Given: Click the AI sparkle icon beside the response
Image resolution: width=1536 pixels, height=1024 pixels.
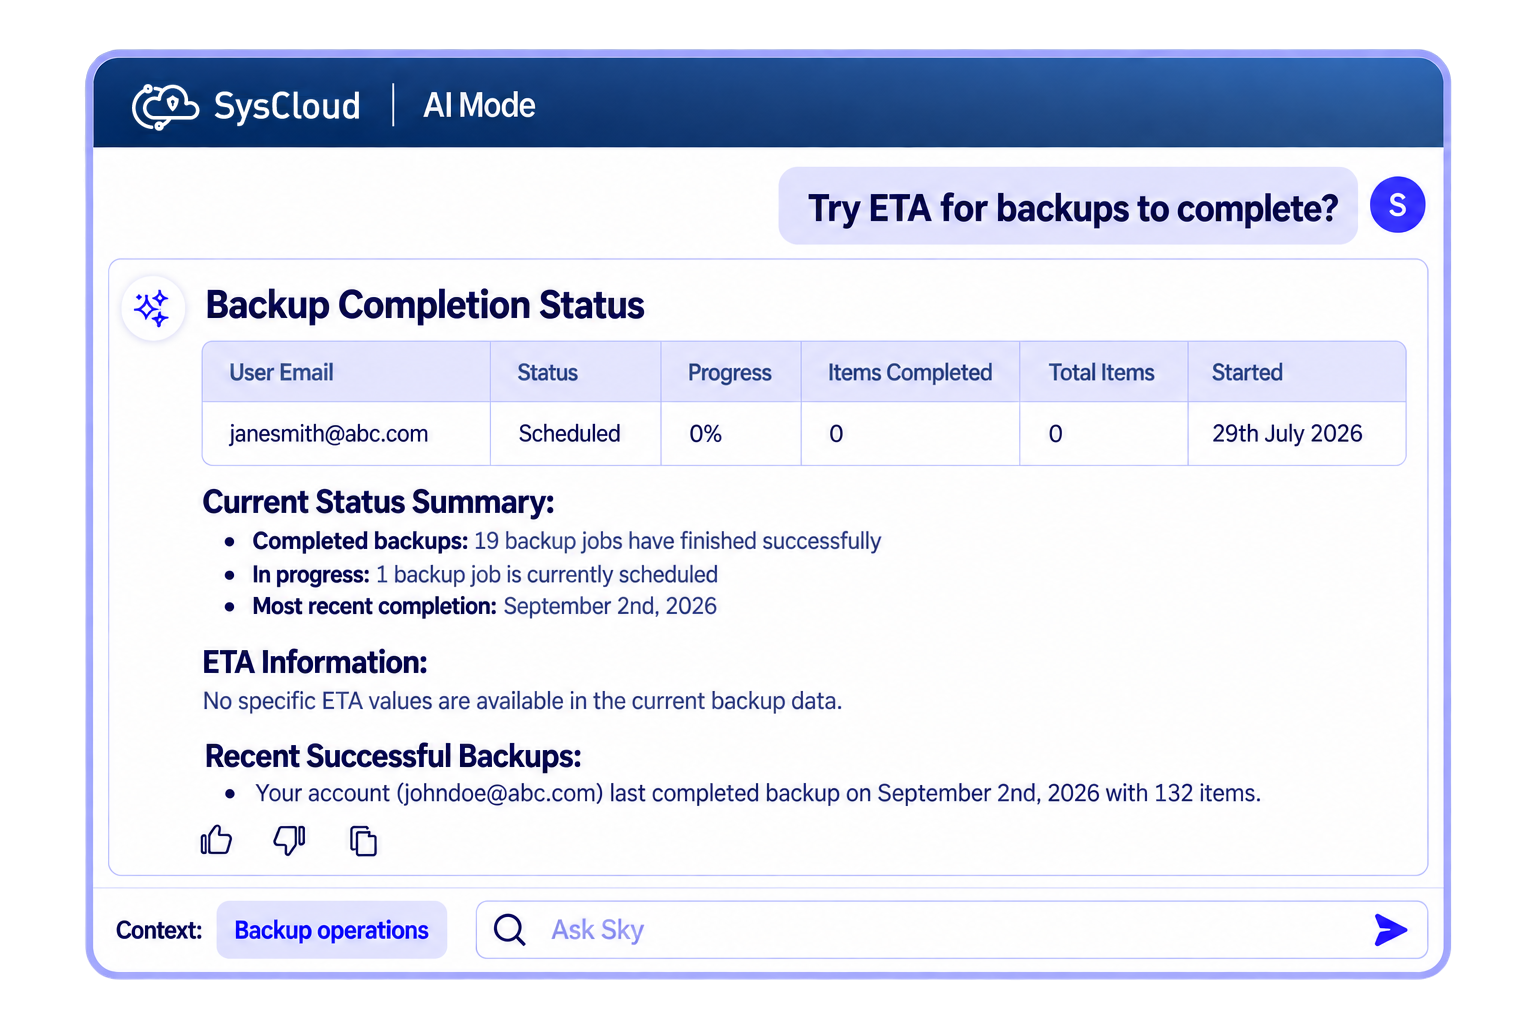Looking at the screenshot, I should (152, 308).
